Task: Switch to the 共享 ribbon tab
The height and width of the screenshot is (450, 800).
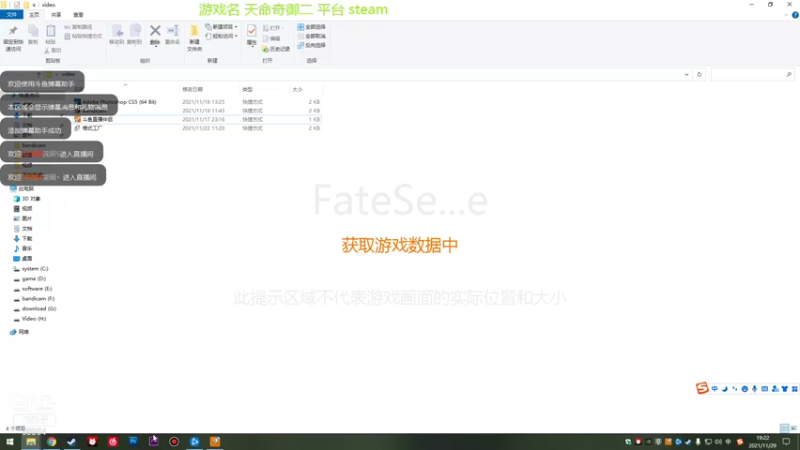Action: 56,15
